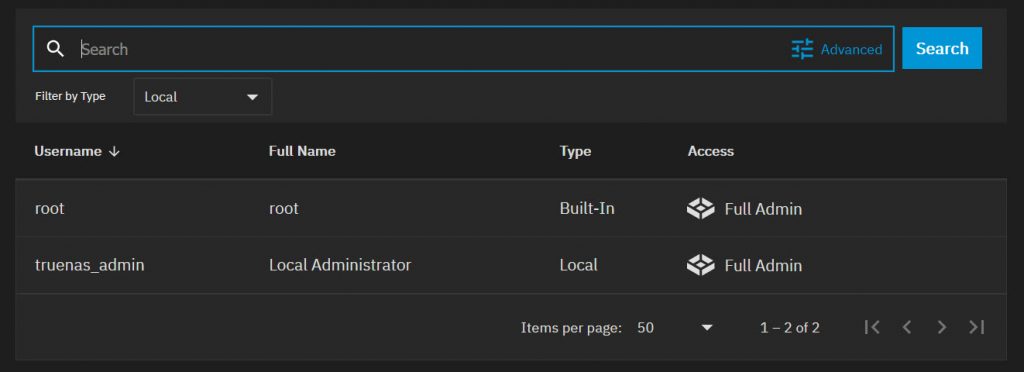Click the blue Search button
Viewport: 1024px width, 372px height.
942,48
